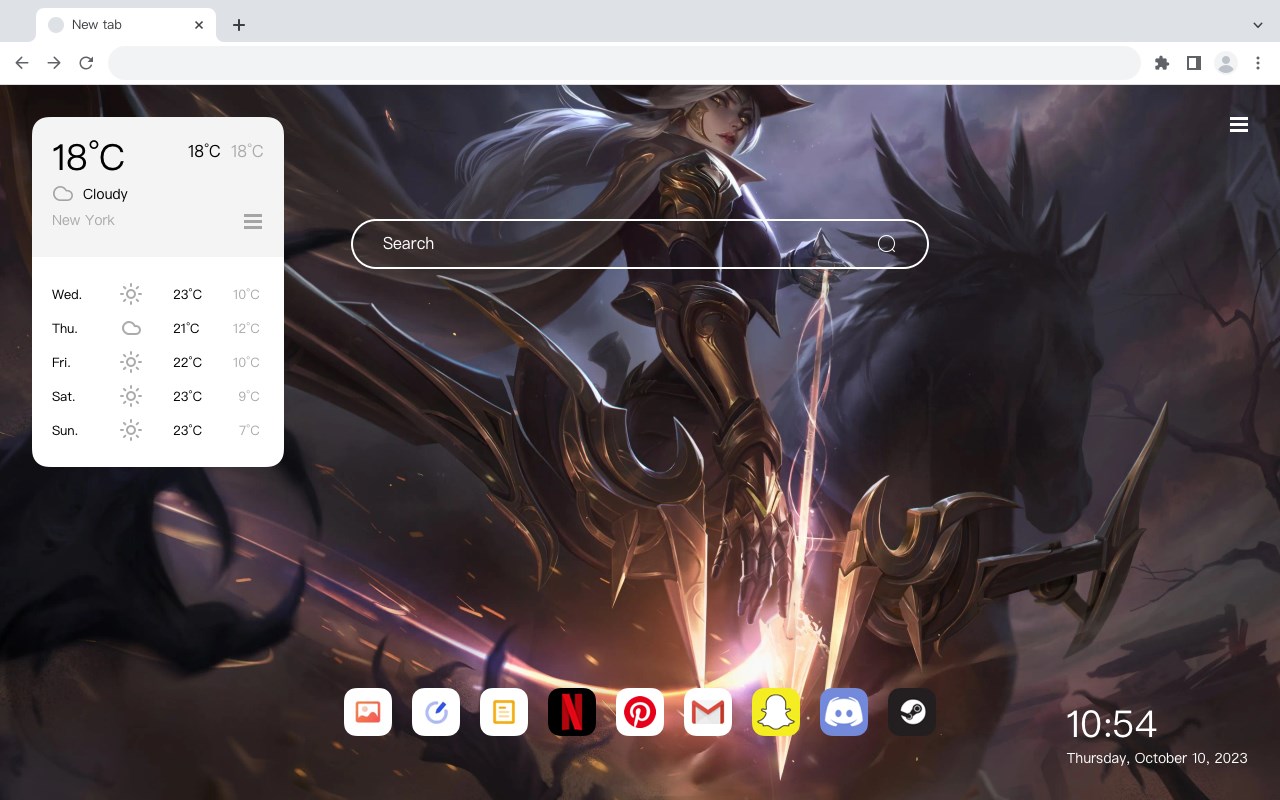This screenshot has width=1280, height=800.
Task: Open the Discord shortcut
Action: (x=844, y=712)
